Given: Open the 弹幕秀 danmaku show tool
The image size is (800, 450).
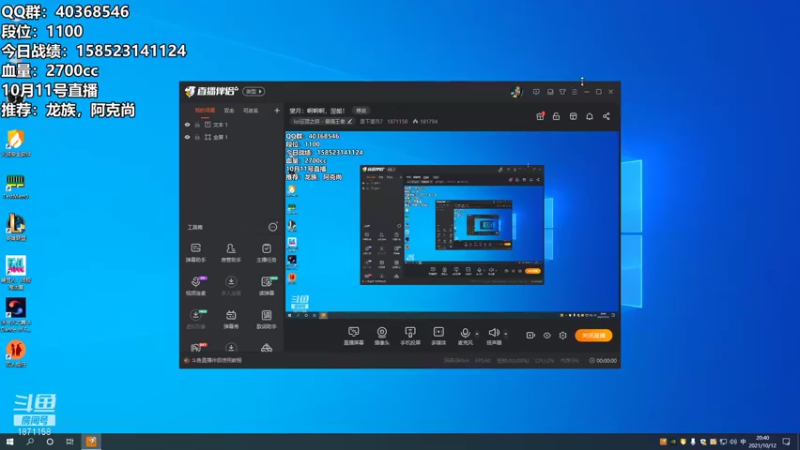Looking at the screenshot, I should [231, 319].
